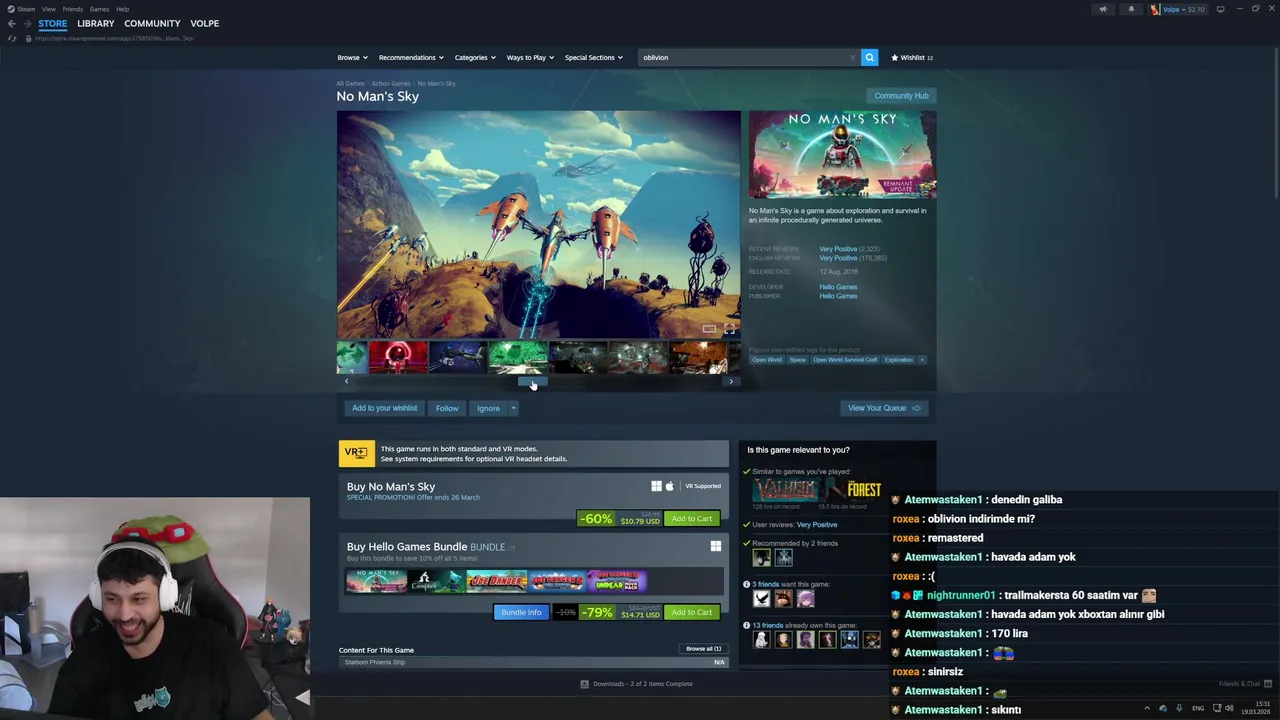
Task: Show hidden tray icons chevron
Action: pos(1147,708)
